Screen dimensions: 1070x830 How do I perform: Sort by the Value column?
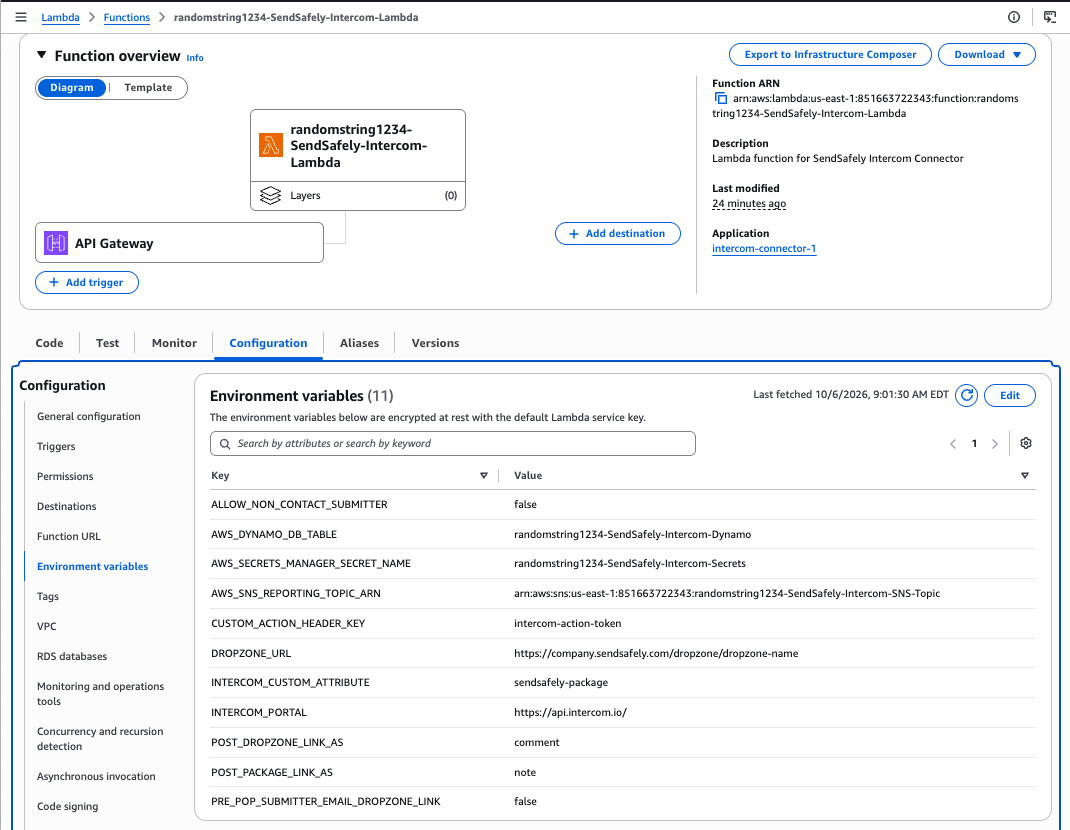click(1024, 475)
